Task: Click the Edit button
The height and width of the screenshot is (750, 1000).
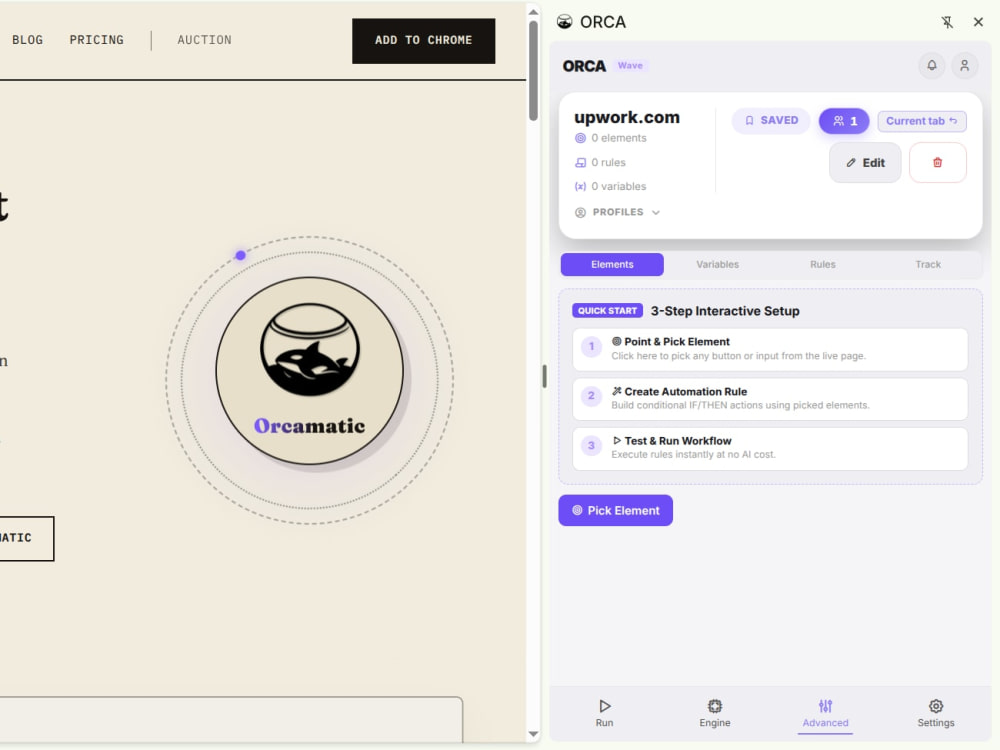Action: pos(865,163)
